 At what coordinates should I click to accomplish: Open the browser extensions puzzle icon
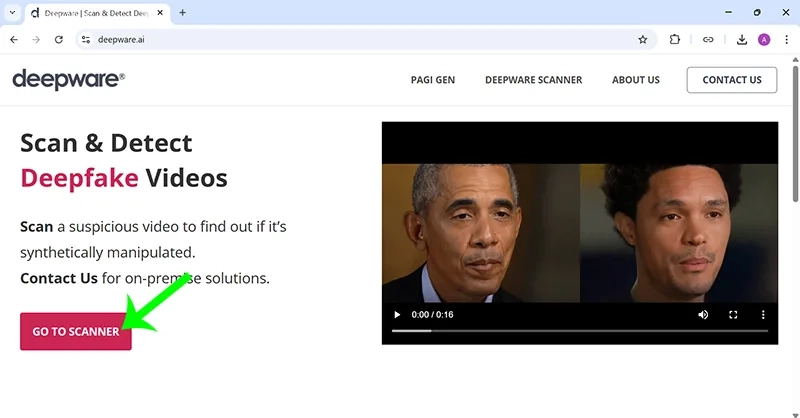675,39
